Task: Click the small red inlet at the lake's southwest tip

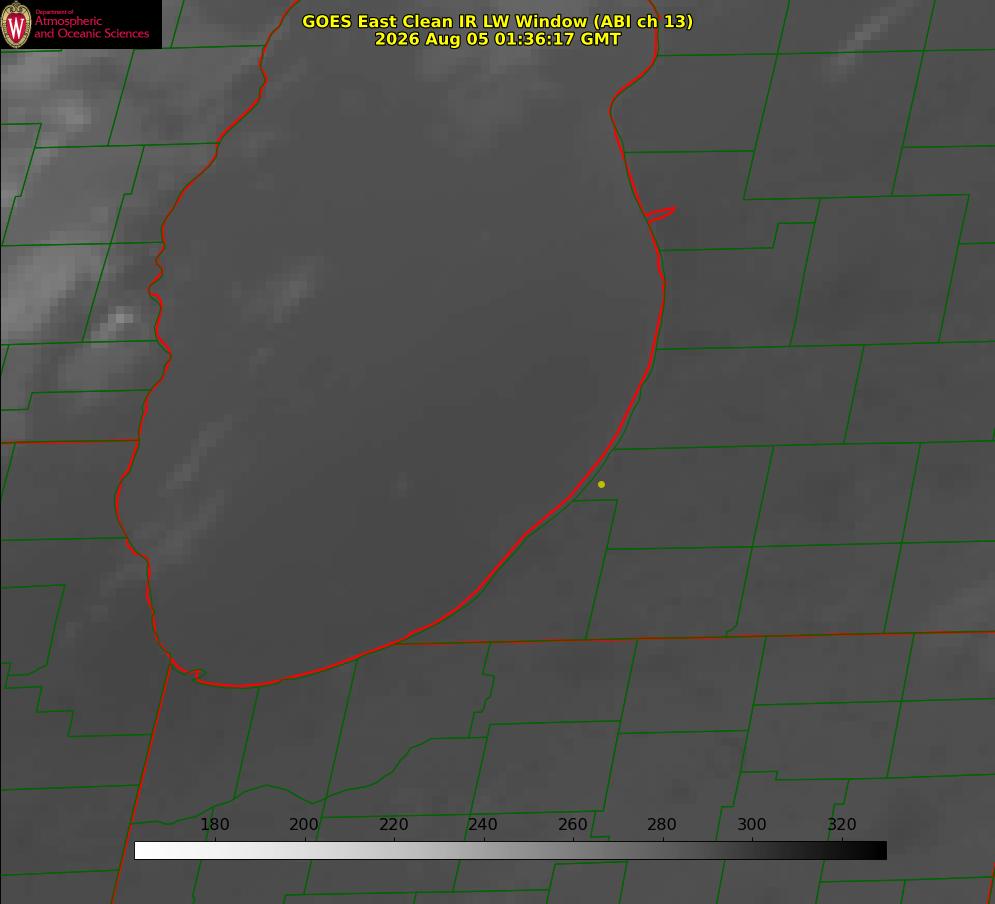Action: pyautogui.click(x=190, y=672)
